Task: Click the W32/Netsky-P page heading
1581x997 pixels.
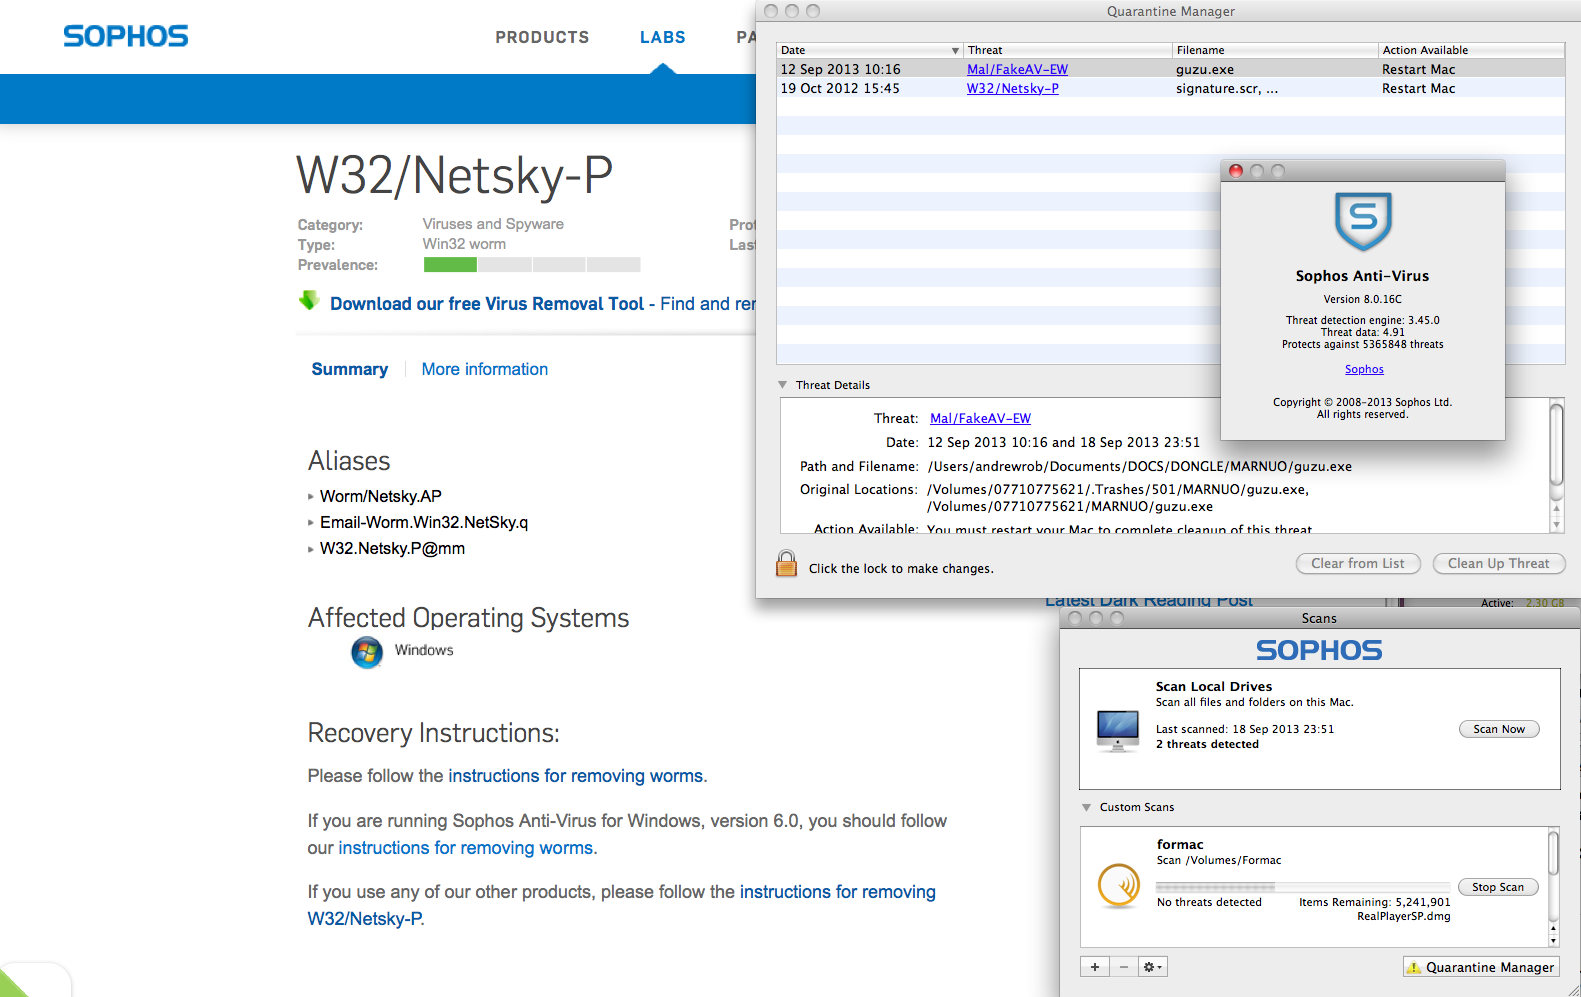Action: click(454, 175)
